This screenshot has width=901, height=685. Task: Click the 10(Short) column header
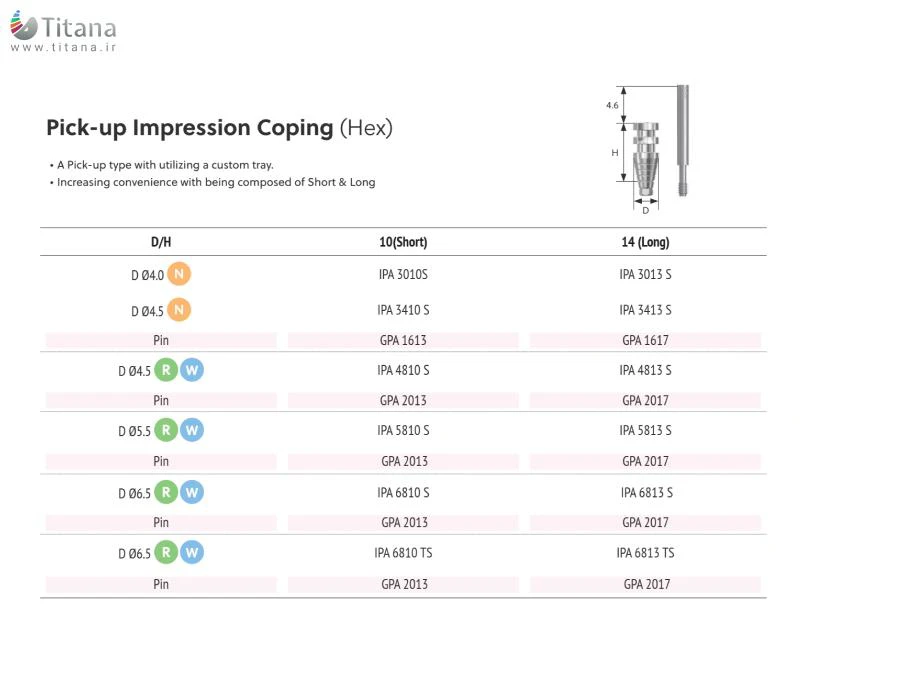coord(403,242)
